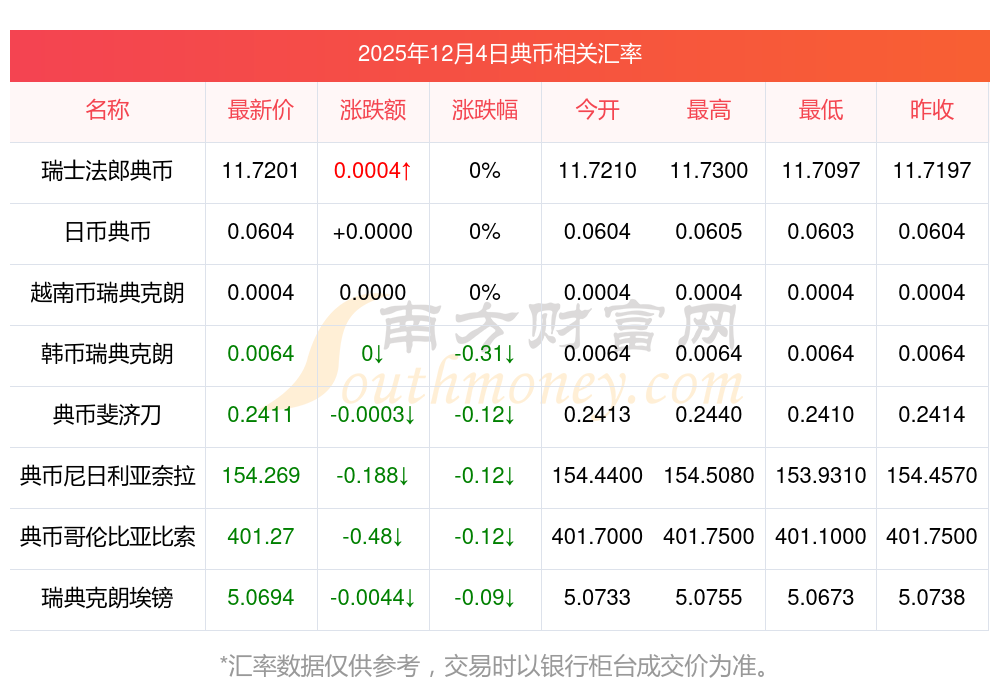Click the row name 瑞典克朗埃镑

[x=107, y=598]
